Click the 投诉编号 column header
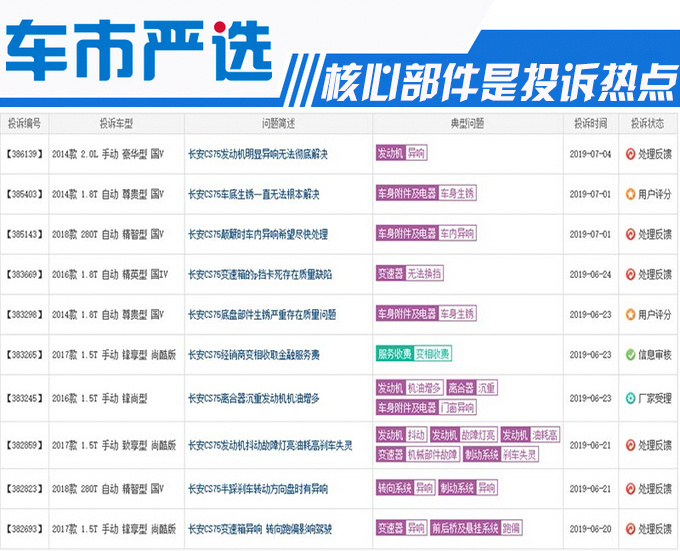This screenshot has height=551, width=680. click(x=25, y=124)
